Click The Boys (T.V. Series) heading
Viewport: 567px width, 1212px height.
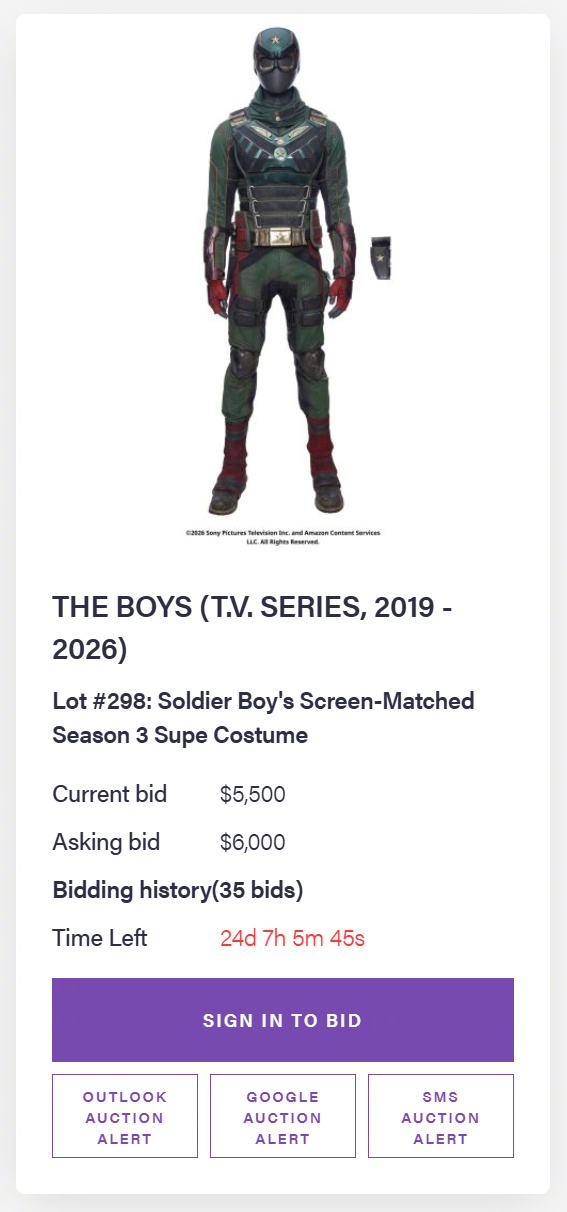point(256,627)
